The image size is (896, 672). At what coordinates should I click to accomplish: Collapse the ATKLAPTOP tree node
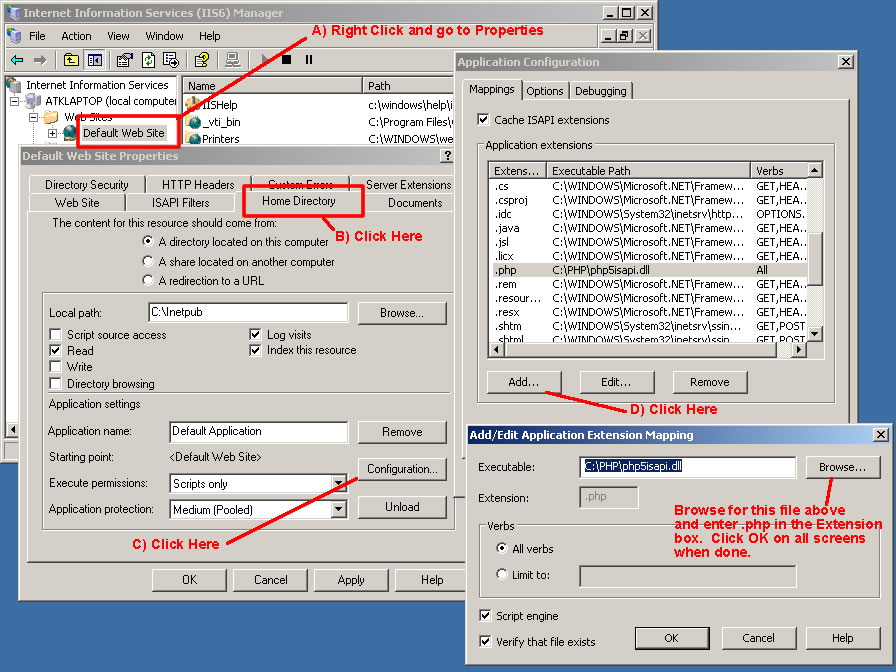point(15,102)
